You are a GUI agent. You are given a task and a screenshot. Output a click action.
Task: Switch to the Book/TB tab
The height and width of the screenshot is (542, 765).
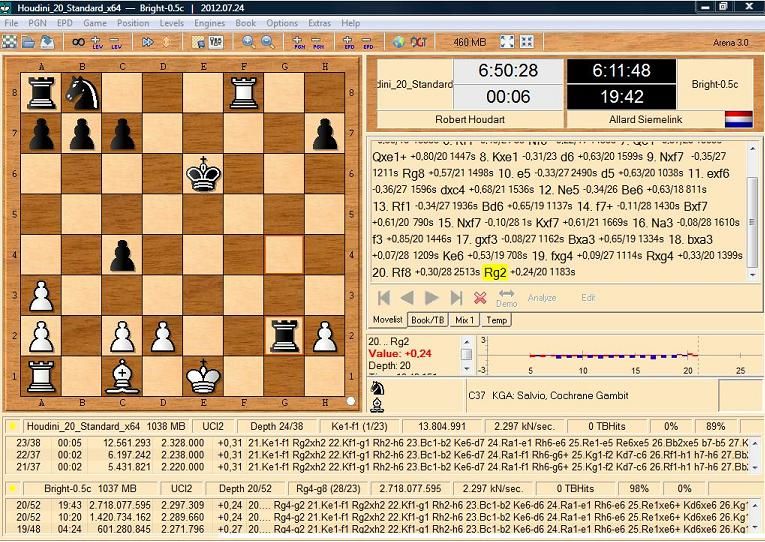tap(428, 320)
